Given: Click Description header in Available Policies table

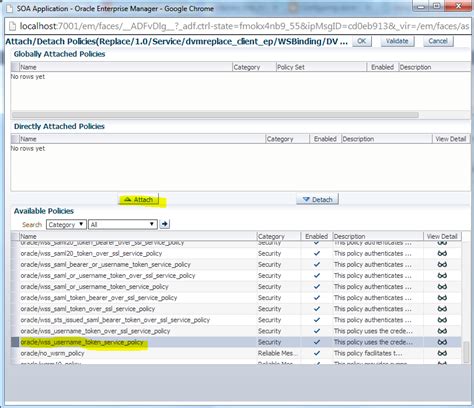Looking at the screenshot, I should (378, 236).
